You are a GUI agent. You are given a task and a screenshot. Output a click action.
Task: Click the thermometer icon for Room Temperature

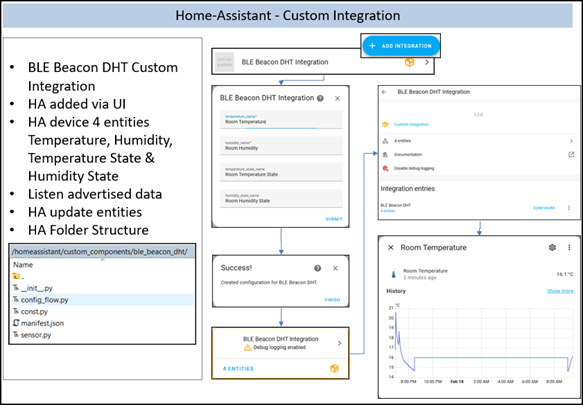click(x=393, y=274)
